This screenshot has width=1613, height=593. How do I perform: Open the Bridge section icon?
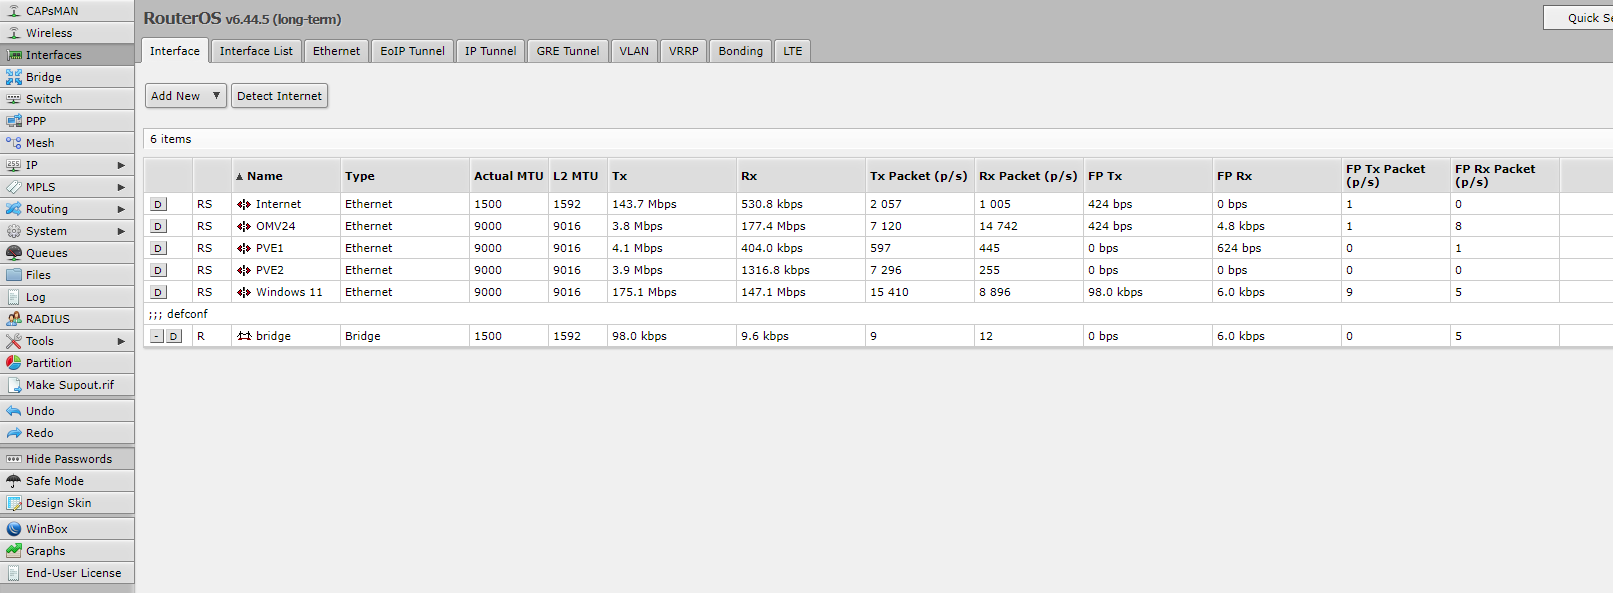pyautogui.click(x=14, y=77)
